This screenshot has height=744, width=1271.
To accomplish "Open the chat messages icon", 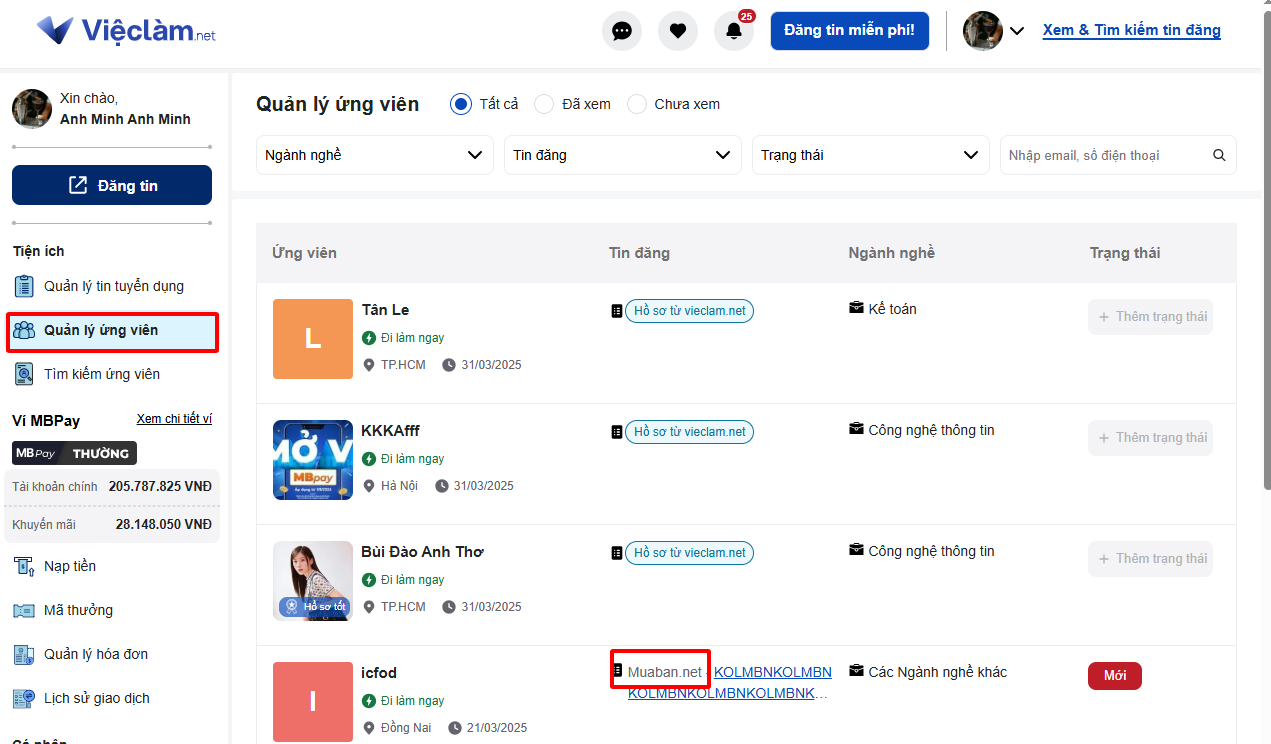I will pyautogui.click(x=622, y=31).
